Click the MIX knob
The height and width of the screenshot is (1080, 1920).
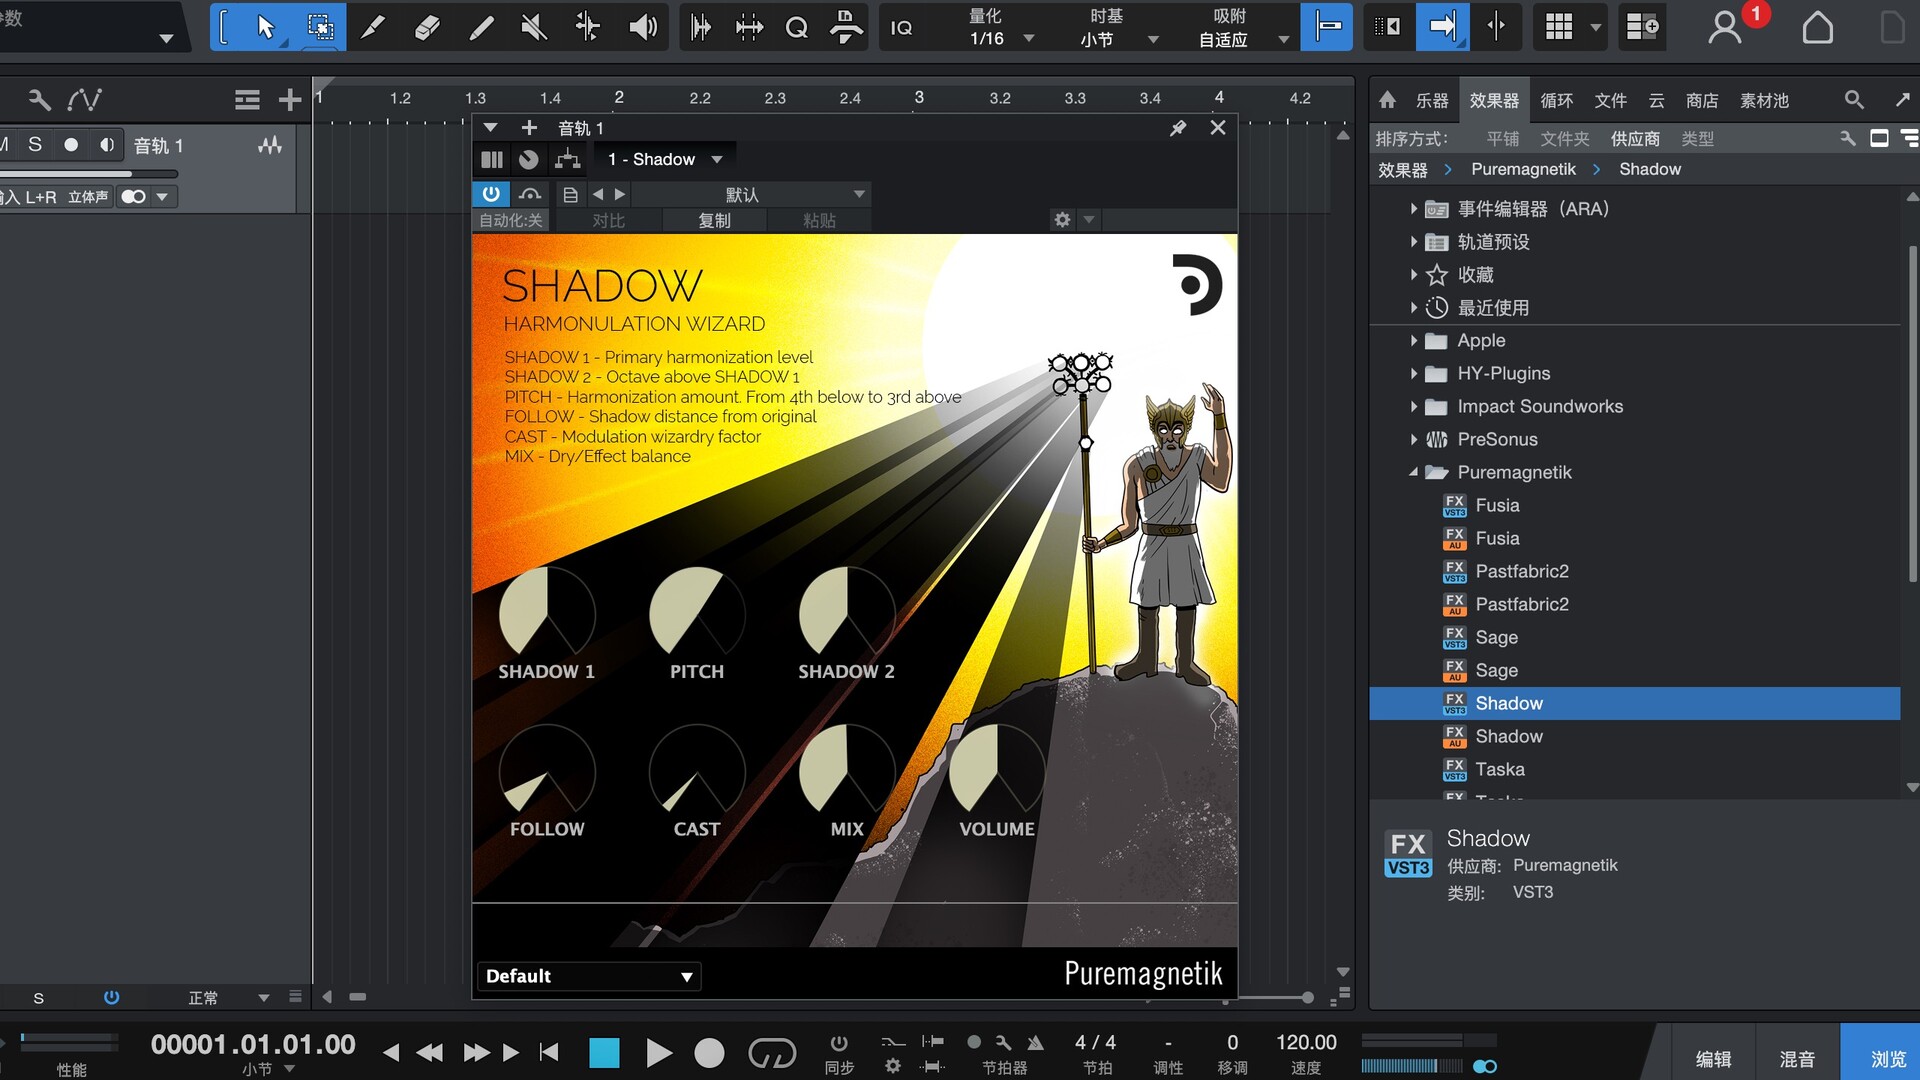point(847,770)
